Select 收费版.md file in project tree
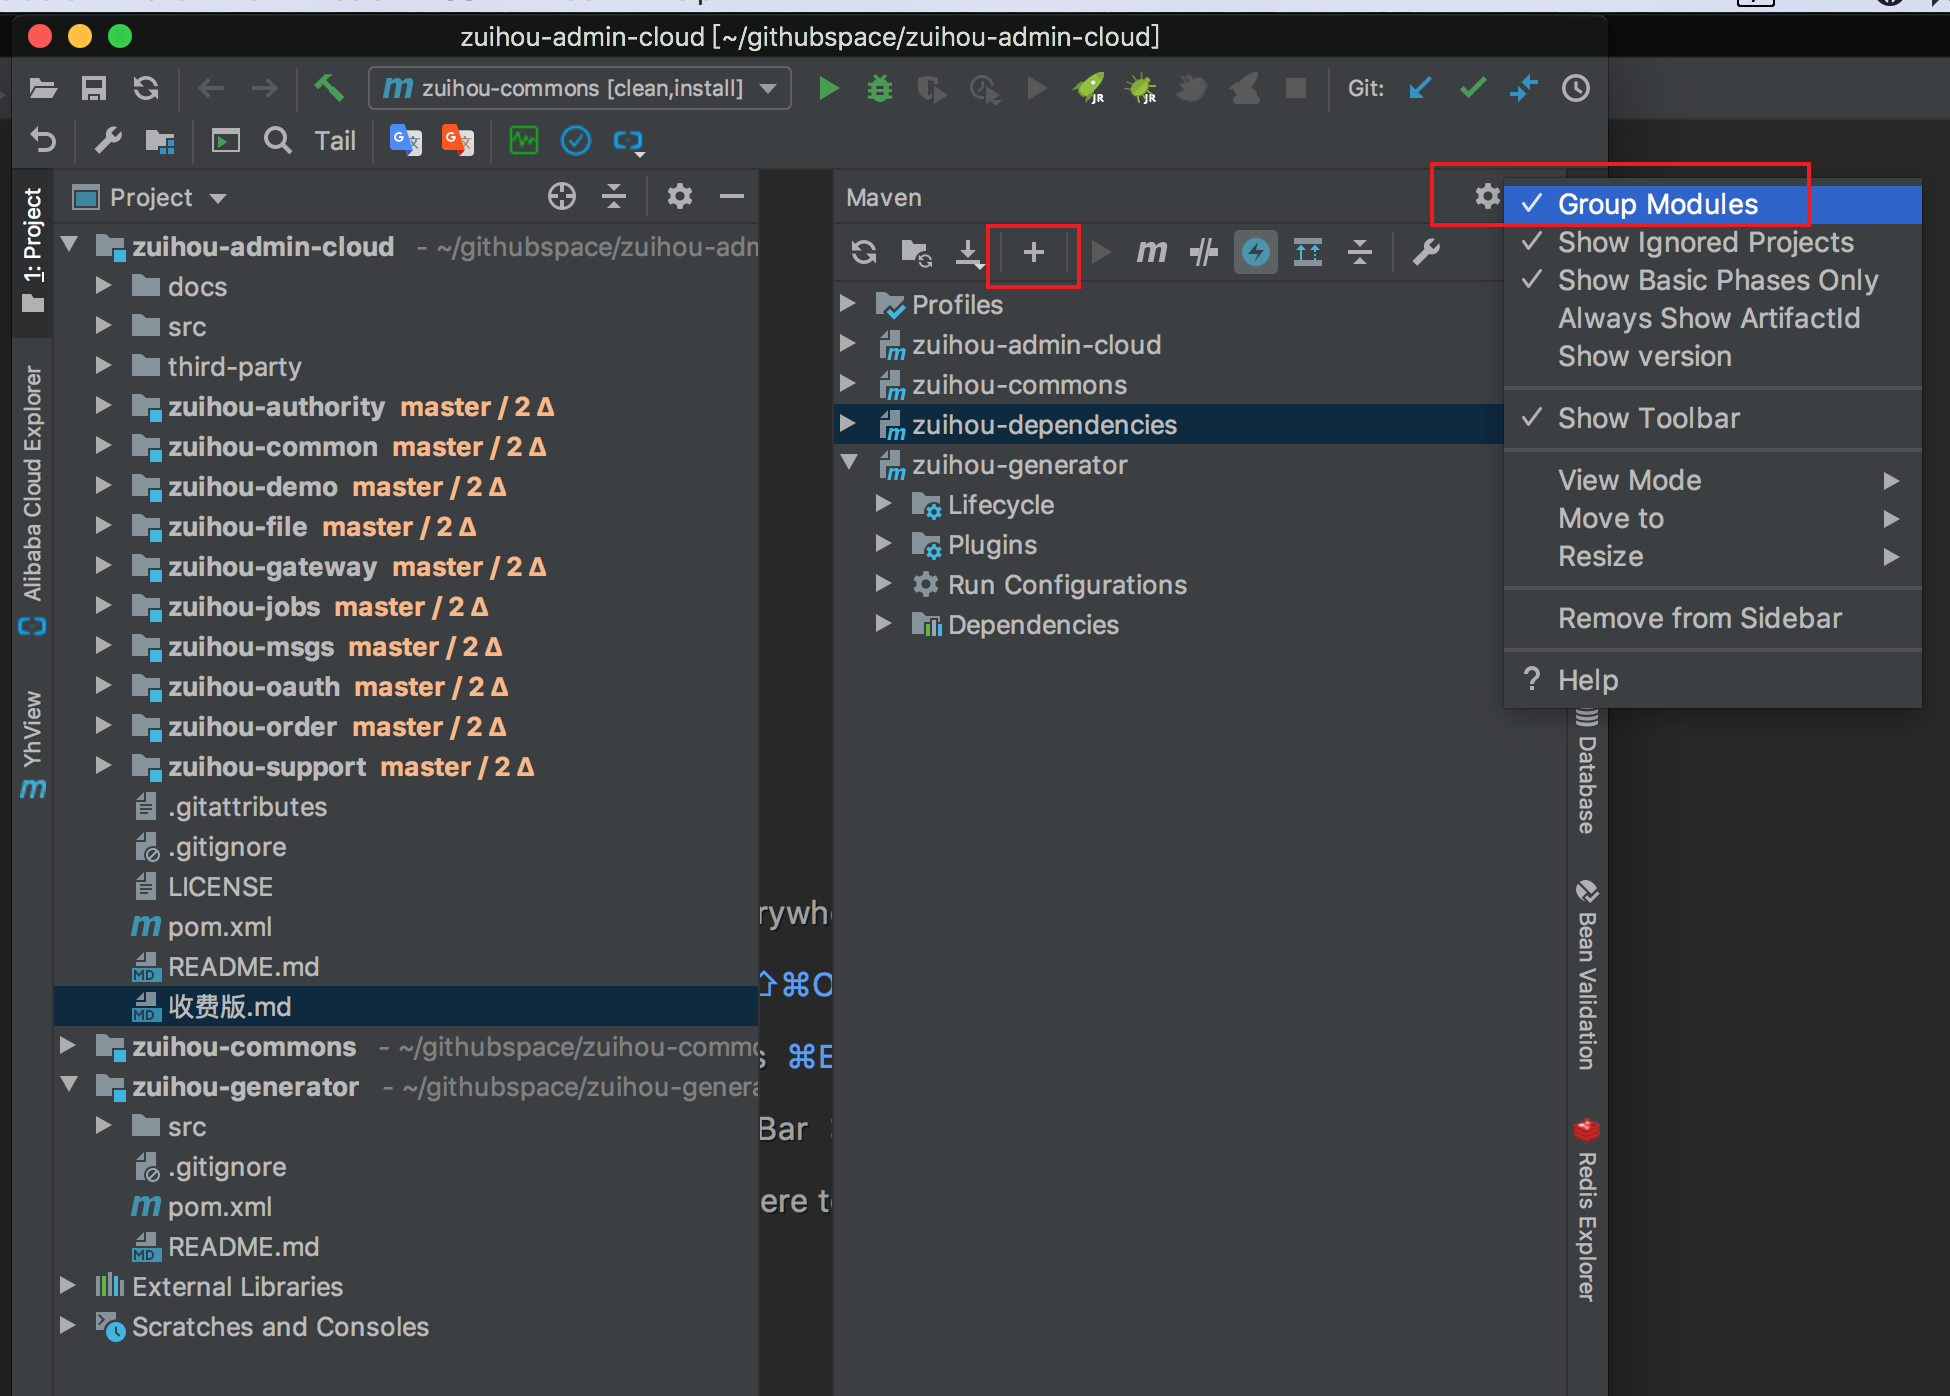1950x1396 pixels. coord(406,1006)
